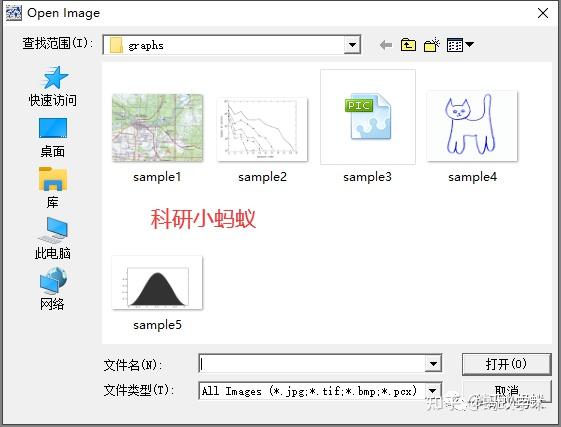Click the sample4 file name label
Viewport: 561px width, 427px height.
tap(473, 177)
